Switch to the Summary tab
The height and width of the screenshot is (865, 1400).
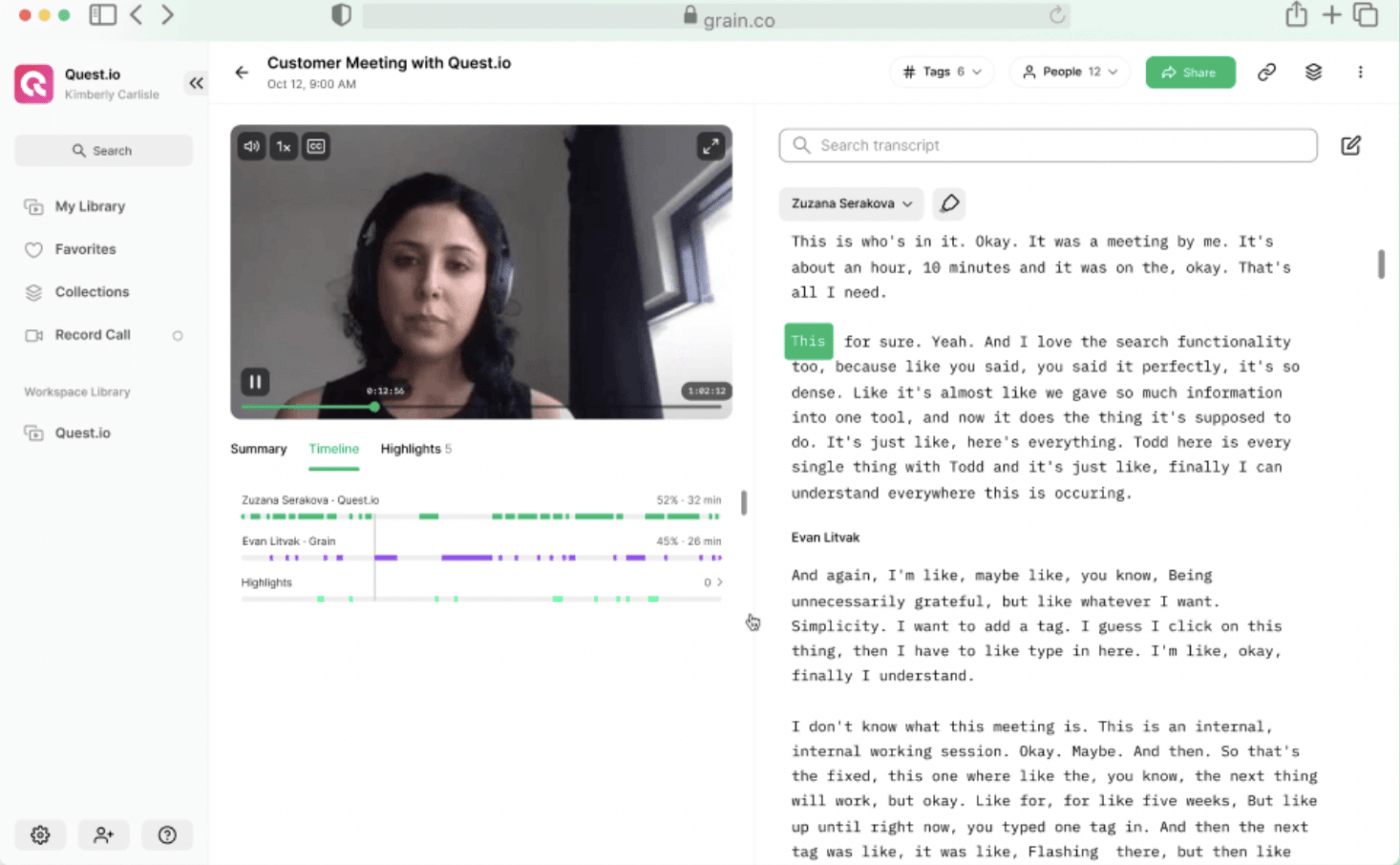(x=258, y=449)
